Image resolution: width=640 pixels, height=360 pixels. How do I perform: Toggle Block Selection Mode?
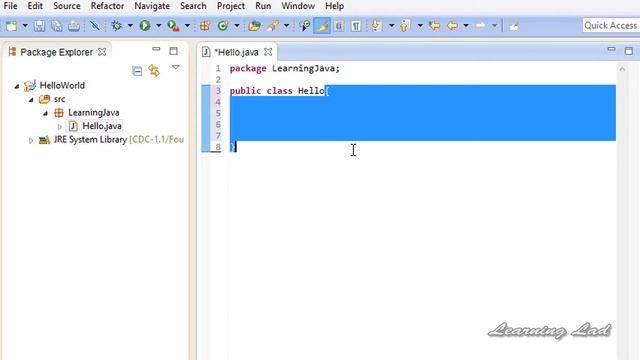click(x=339, y=26)
